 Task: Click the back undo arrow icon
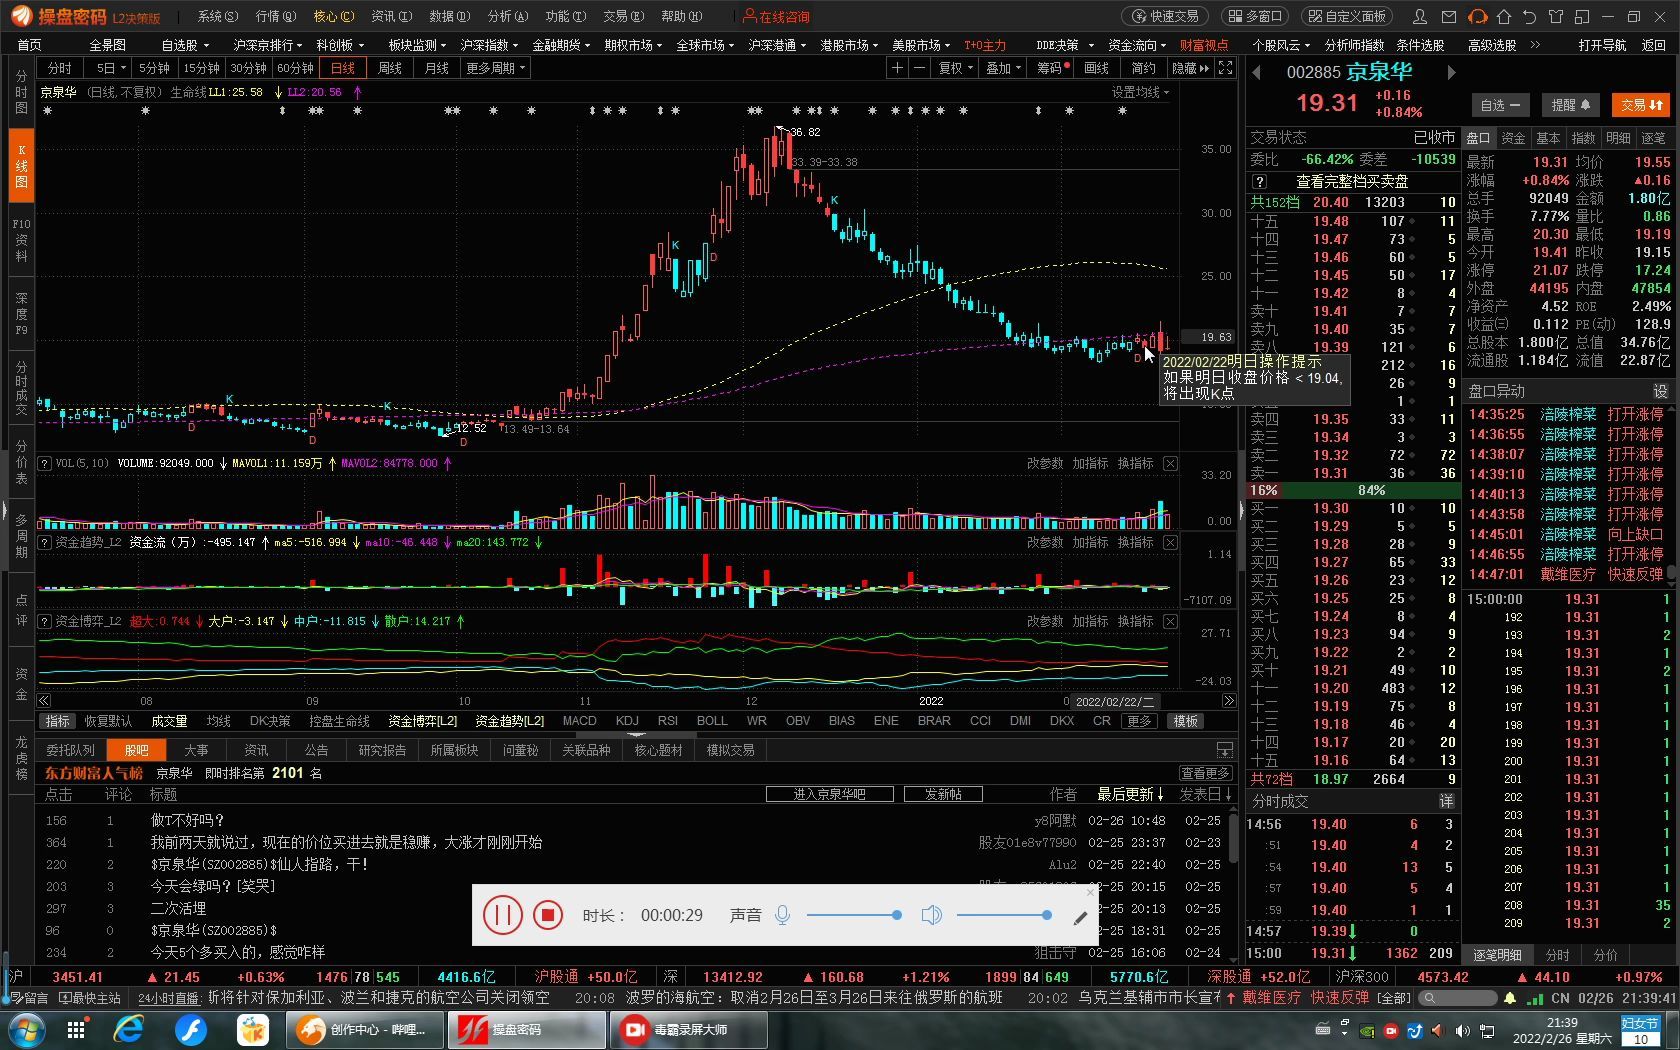tap(1529, 17)
